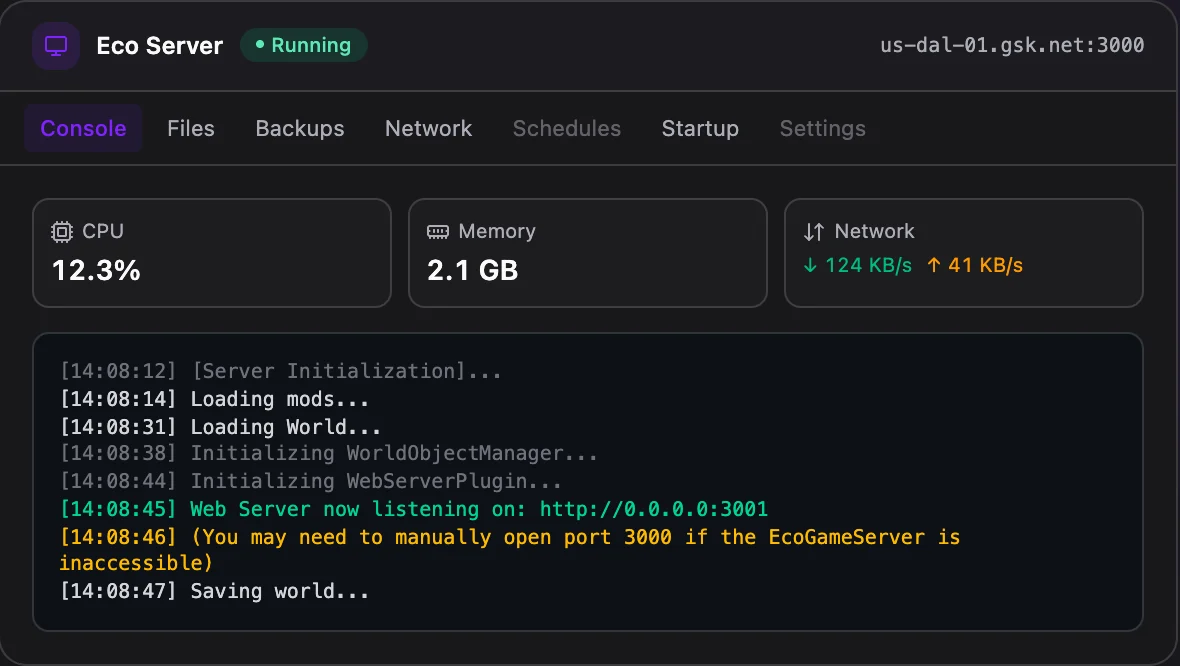Click the green download arrow icon
1180x666 pixels.
[x=810, y=265]
